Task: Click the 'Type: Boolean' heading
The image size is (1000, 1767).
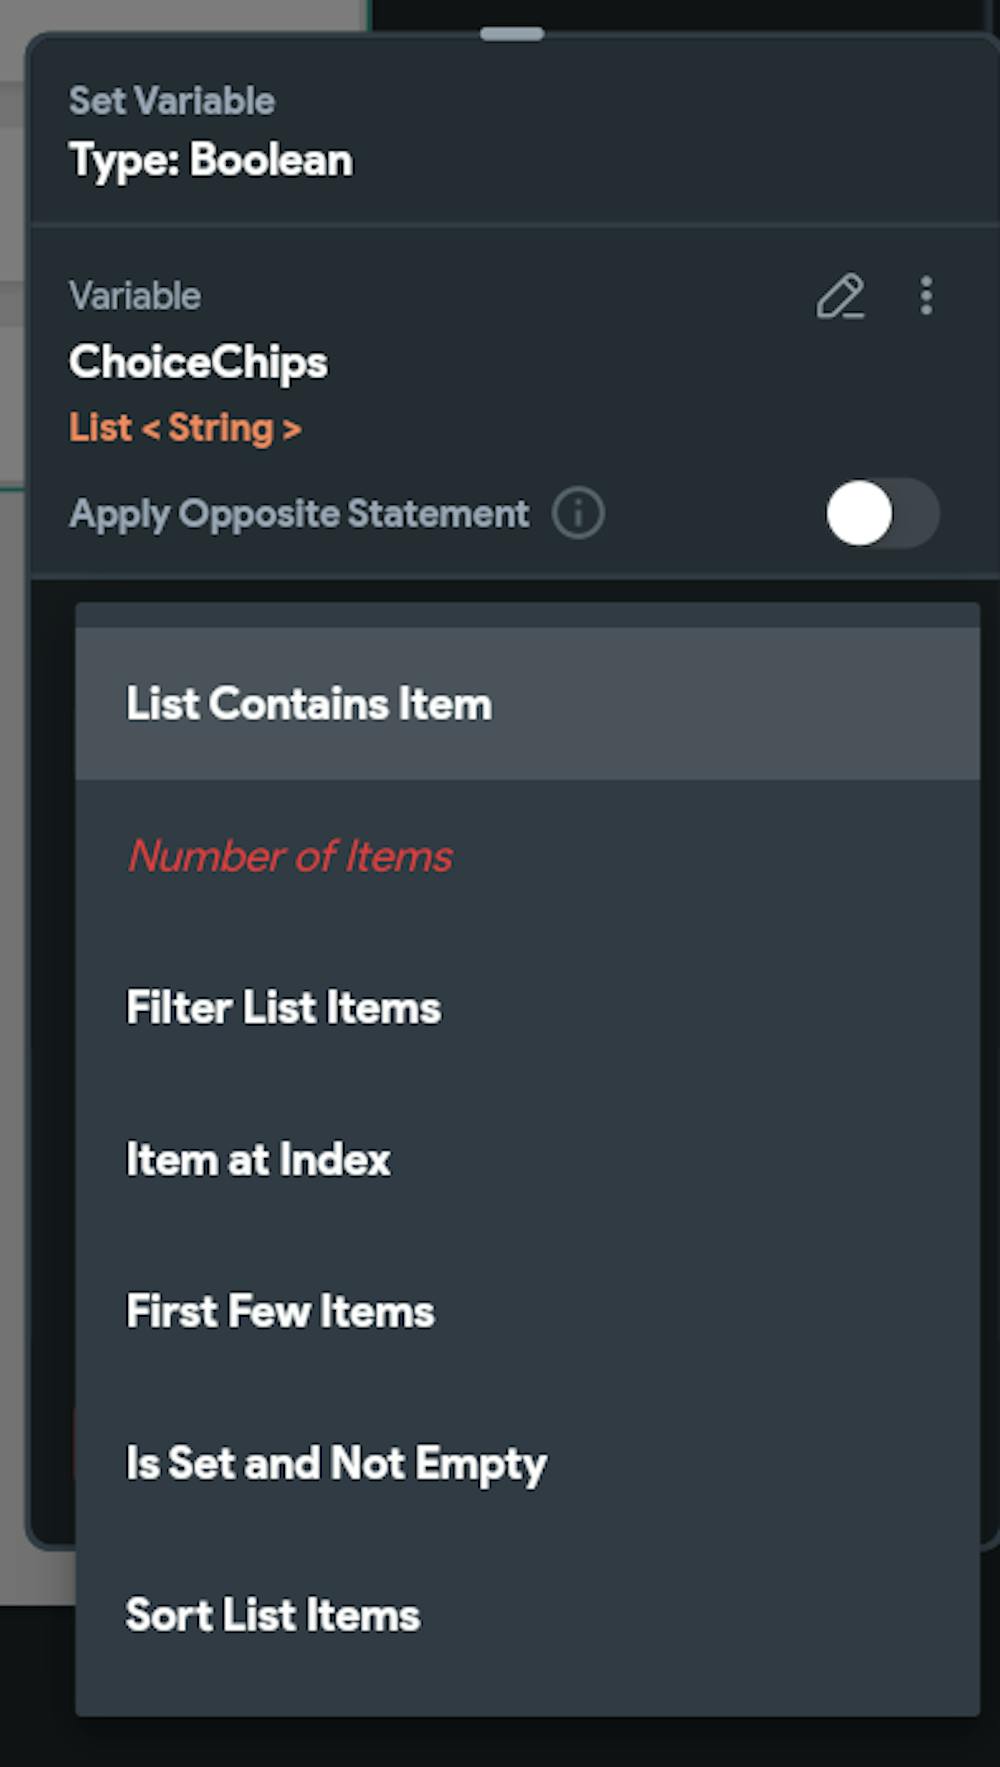Action: point(211,160)
